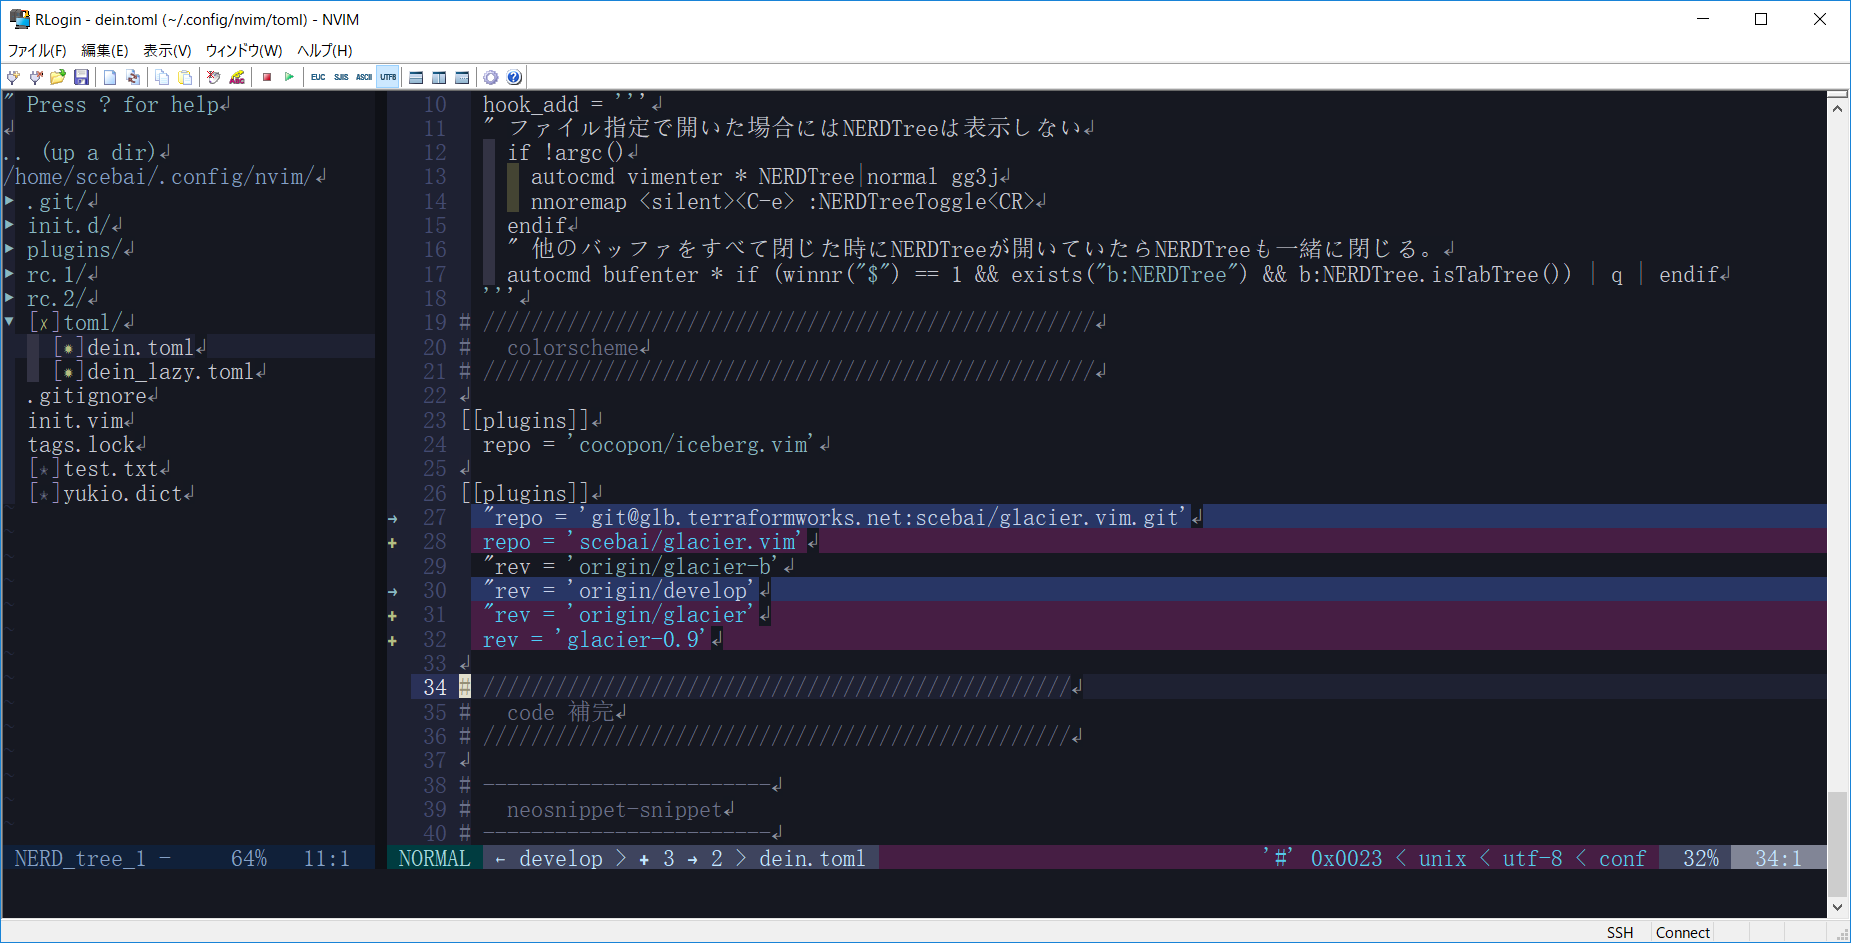The width and height of the screenshot is (1851, 943).
Task: Open the ヘルプ(H) menu
Action: coord(325,50)
